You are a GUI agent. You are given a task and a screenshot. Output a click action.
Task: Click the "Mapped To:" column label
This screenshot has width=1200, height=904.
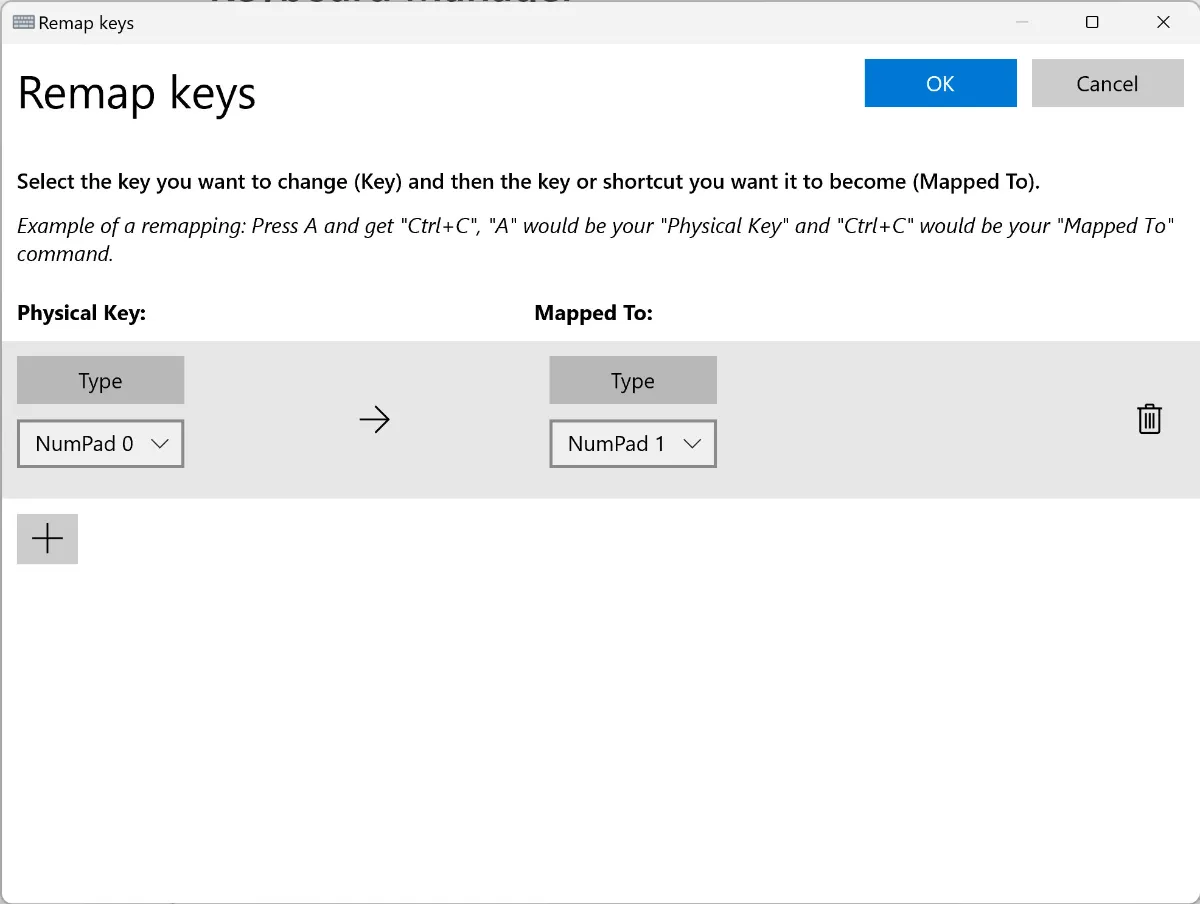[593, 313]
